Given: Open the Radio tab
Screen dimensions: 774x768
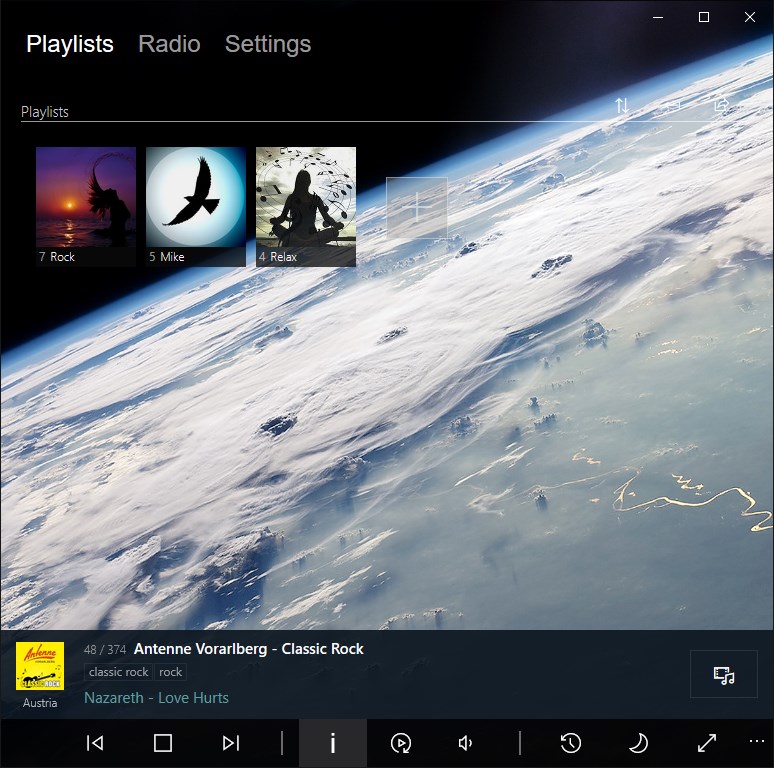Looking at the screenshot, I should pos(169,44).
